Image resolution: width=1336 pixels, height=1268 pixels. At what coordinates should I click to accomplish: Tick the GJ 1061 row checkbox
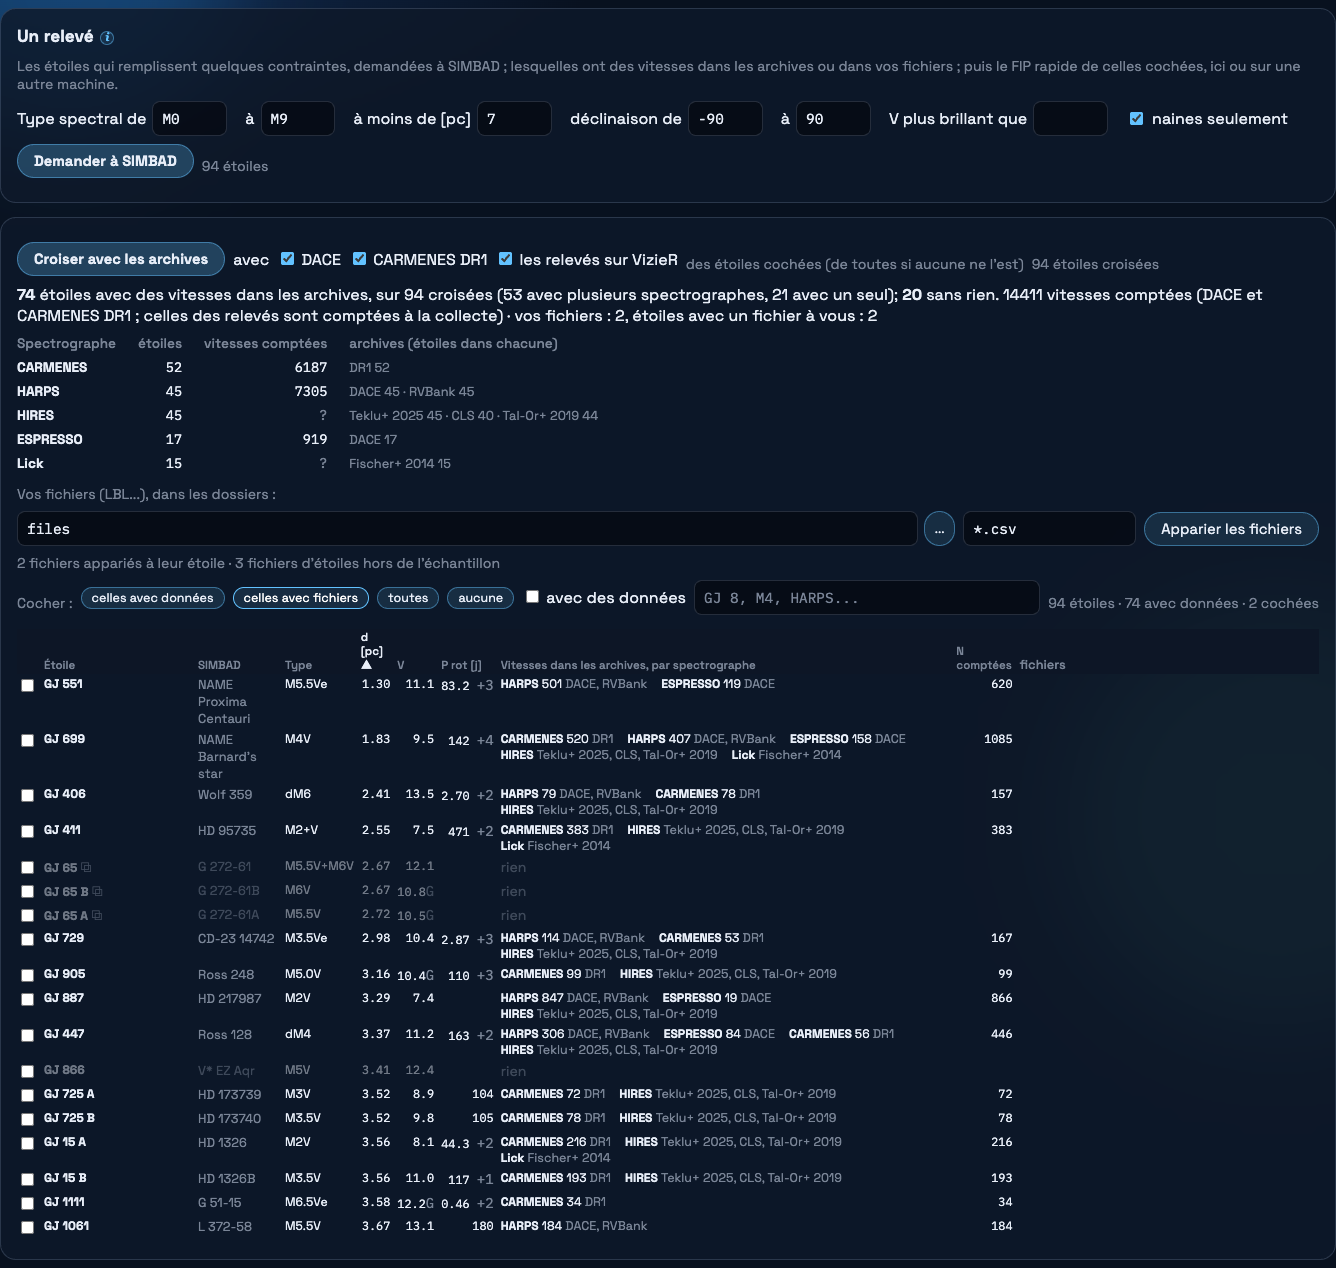coord(28,1227)
